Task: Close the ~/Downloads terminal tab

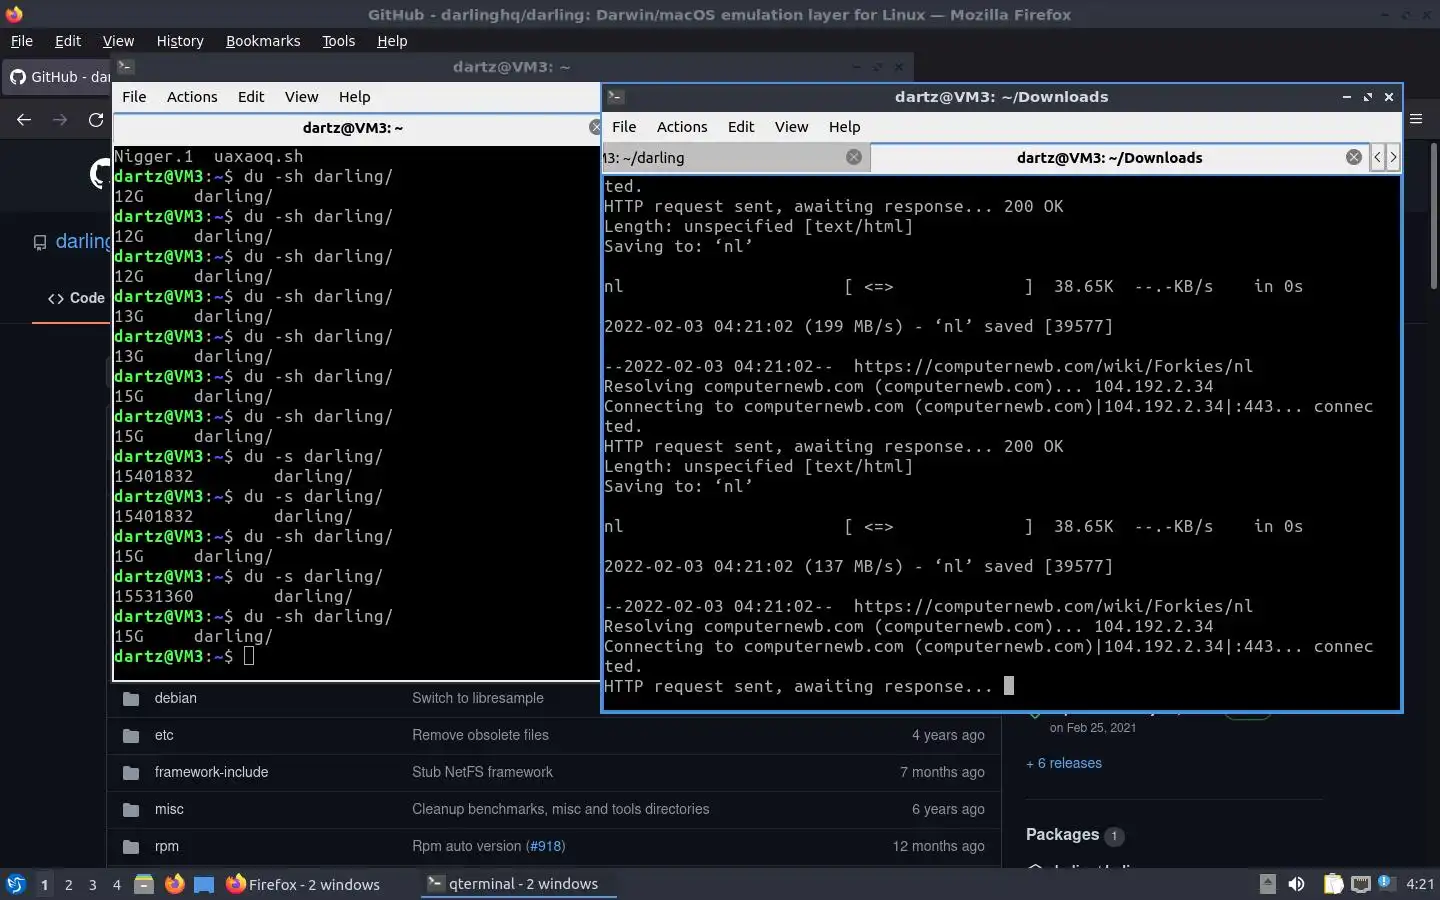Action: click(1354, 157)
